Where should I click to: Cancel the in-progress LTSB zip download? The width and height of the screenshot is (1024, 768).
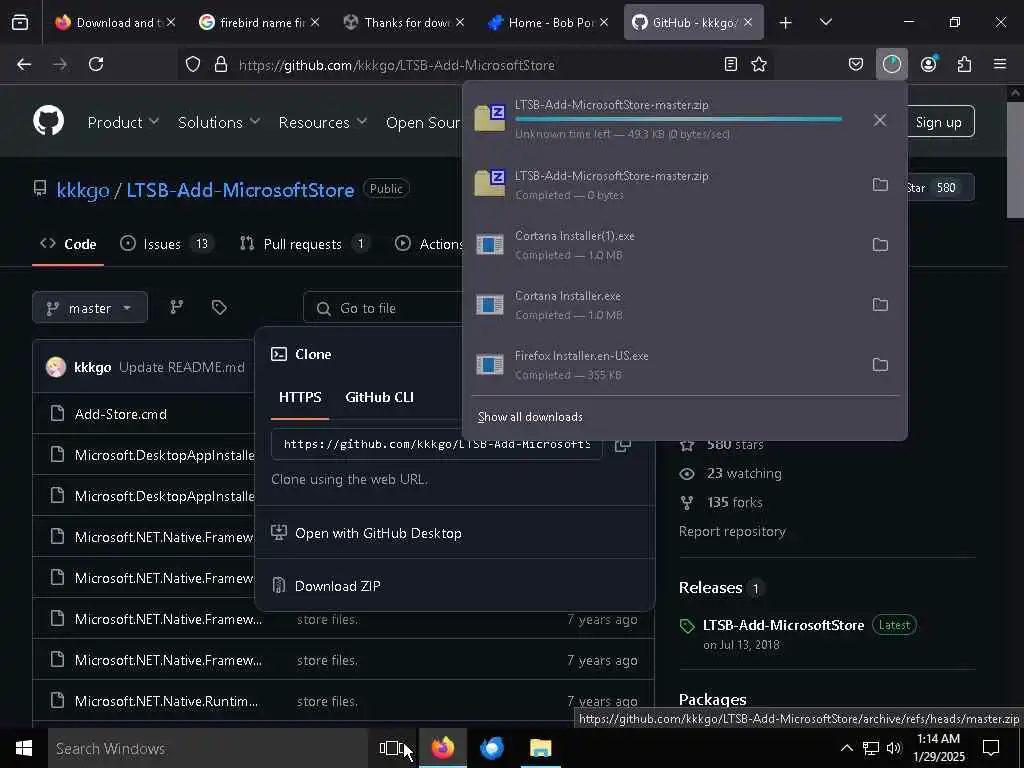click(x=880, y=120)
